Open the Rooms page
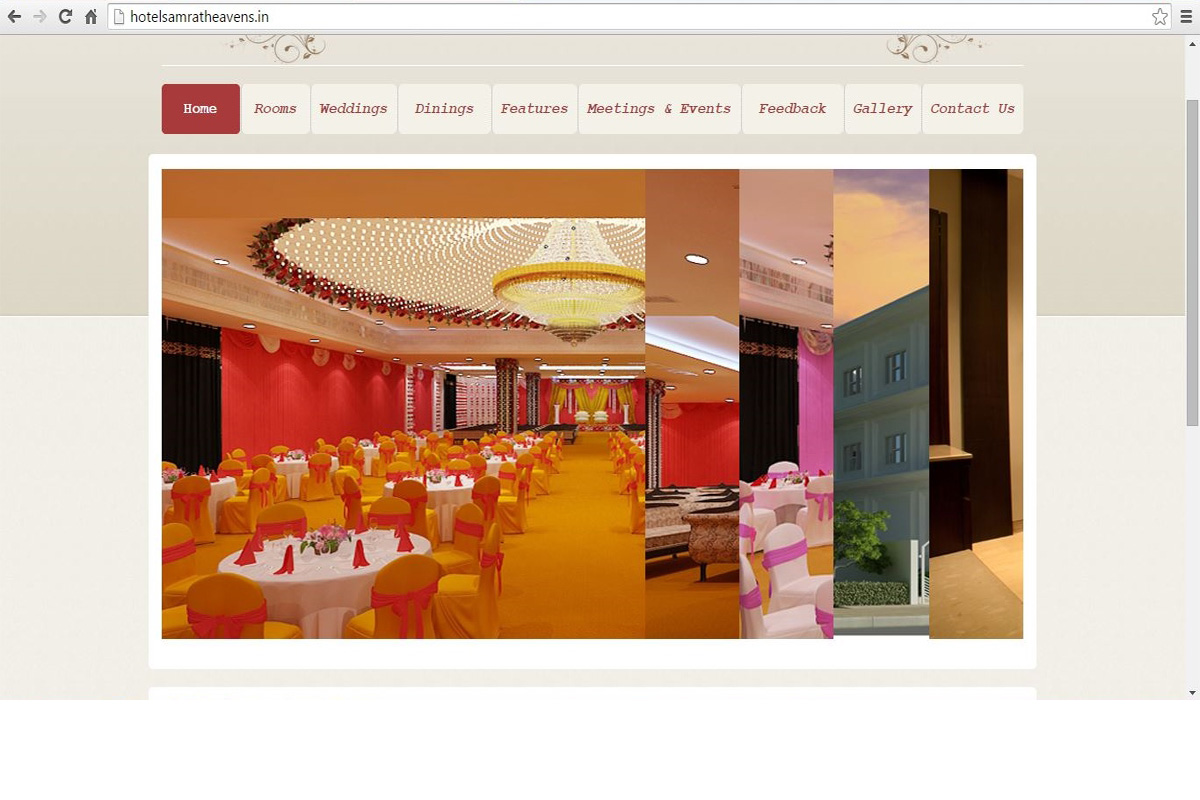Viewport: 1200px width, 800px height. click(x=275, y=109)
